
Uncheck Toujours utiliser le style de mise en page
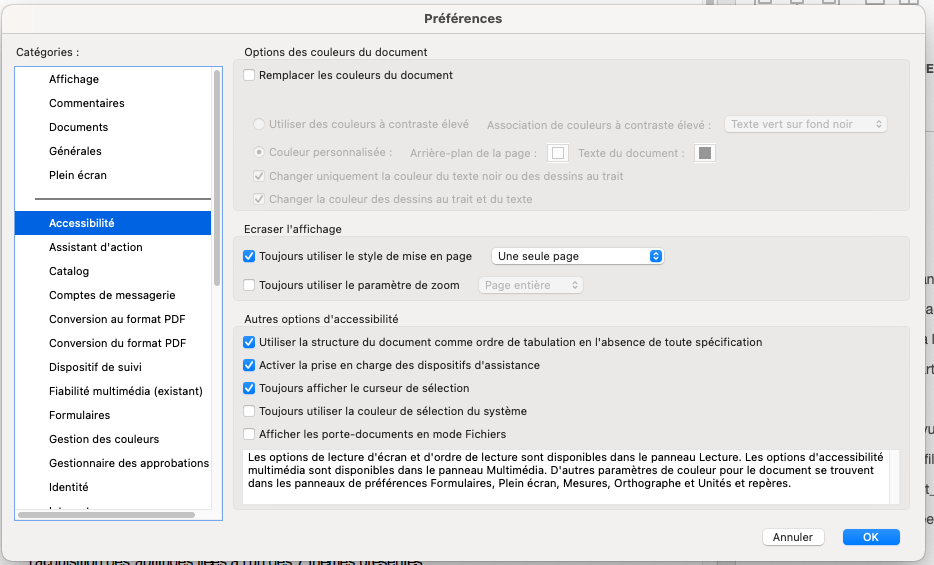pyautogui.click(x=249, y=256)
